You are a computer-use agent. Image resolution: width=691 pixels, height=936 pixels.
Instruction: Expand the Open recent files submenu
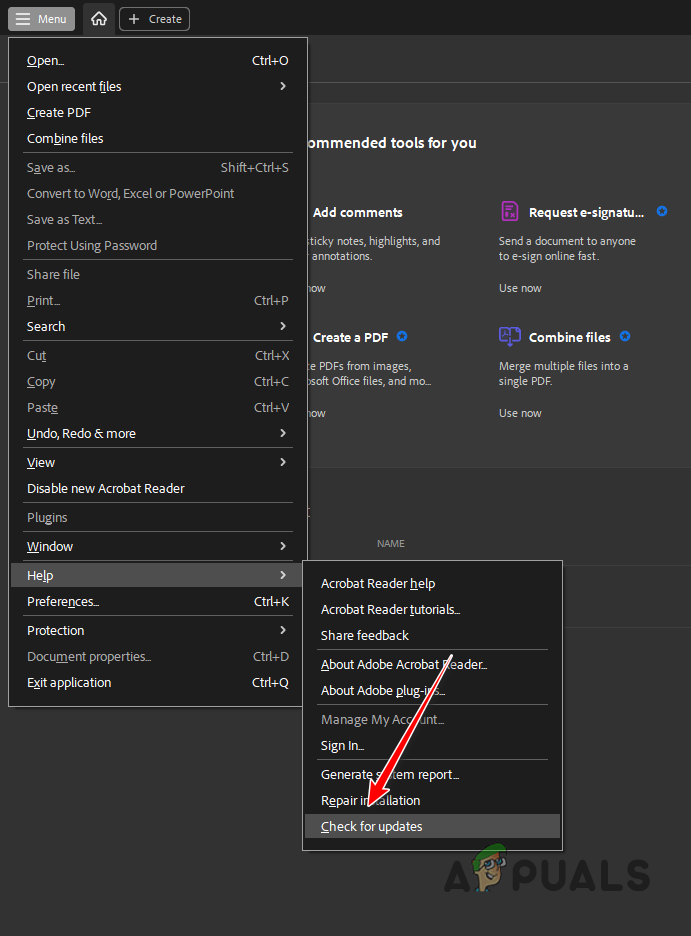pos(158,87)
